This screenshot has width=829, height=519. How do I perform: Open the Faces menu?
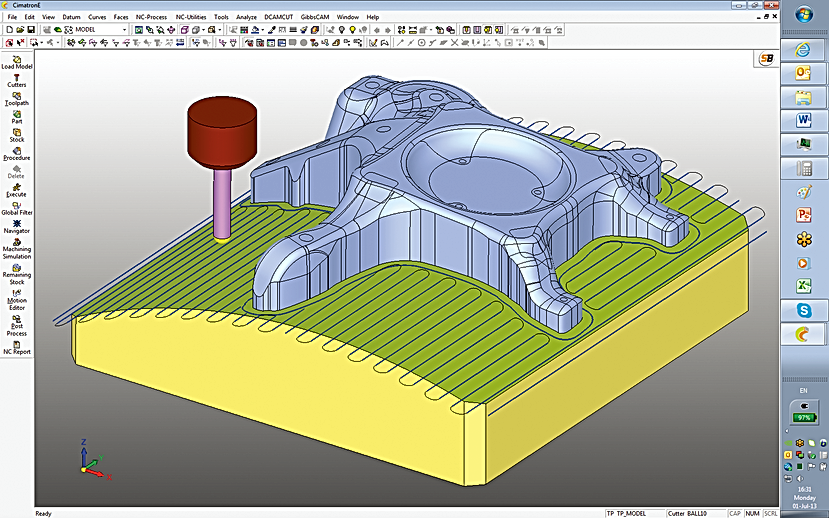coord(121,17)
